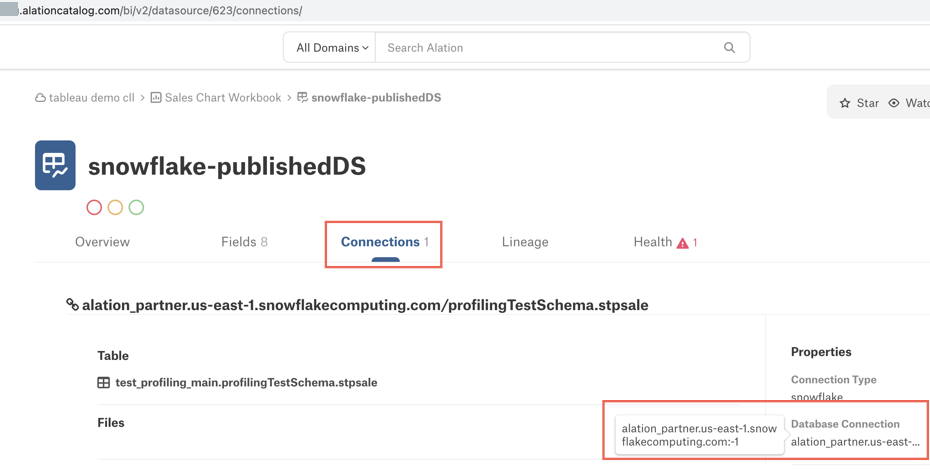Select the green trust flag circle
930x470 pixels.
[x=136, y=207]
